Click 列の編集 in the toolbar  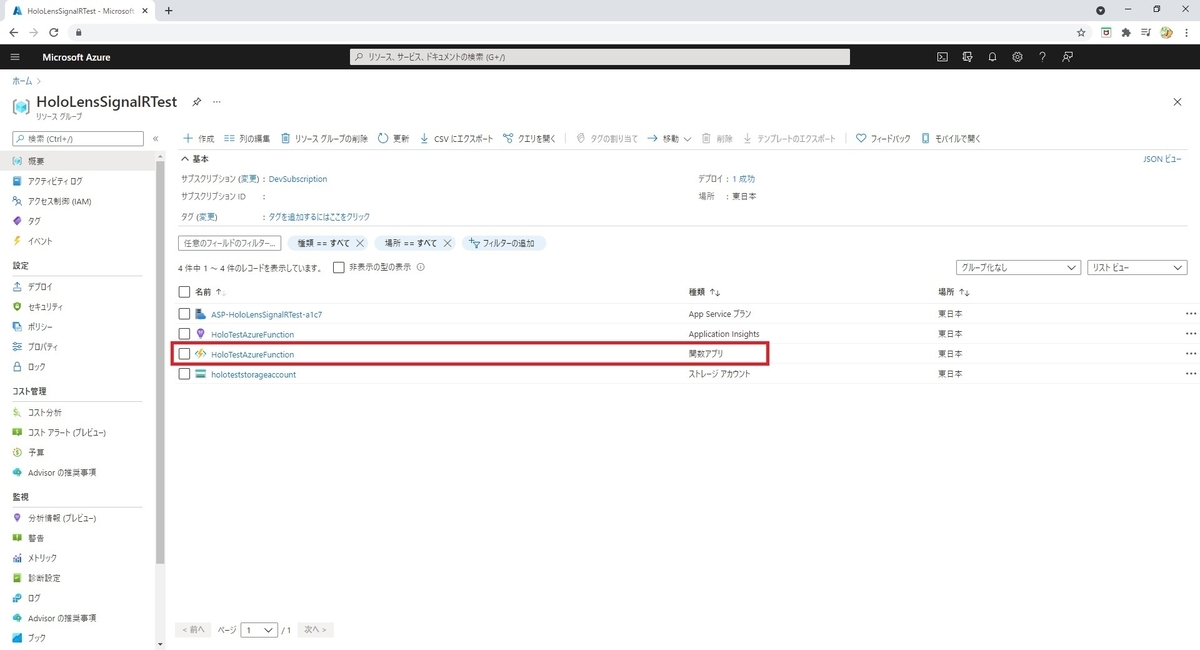(247, 138)
